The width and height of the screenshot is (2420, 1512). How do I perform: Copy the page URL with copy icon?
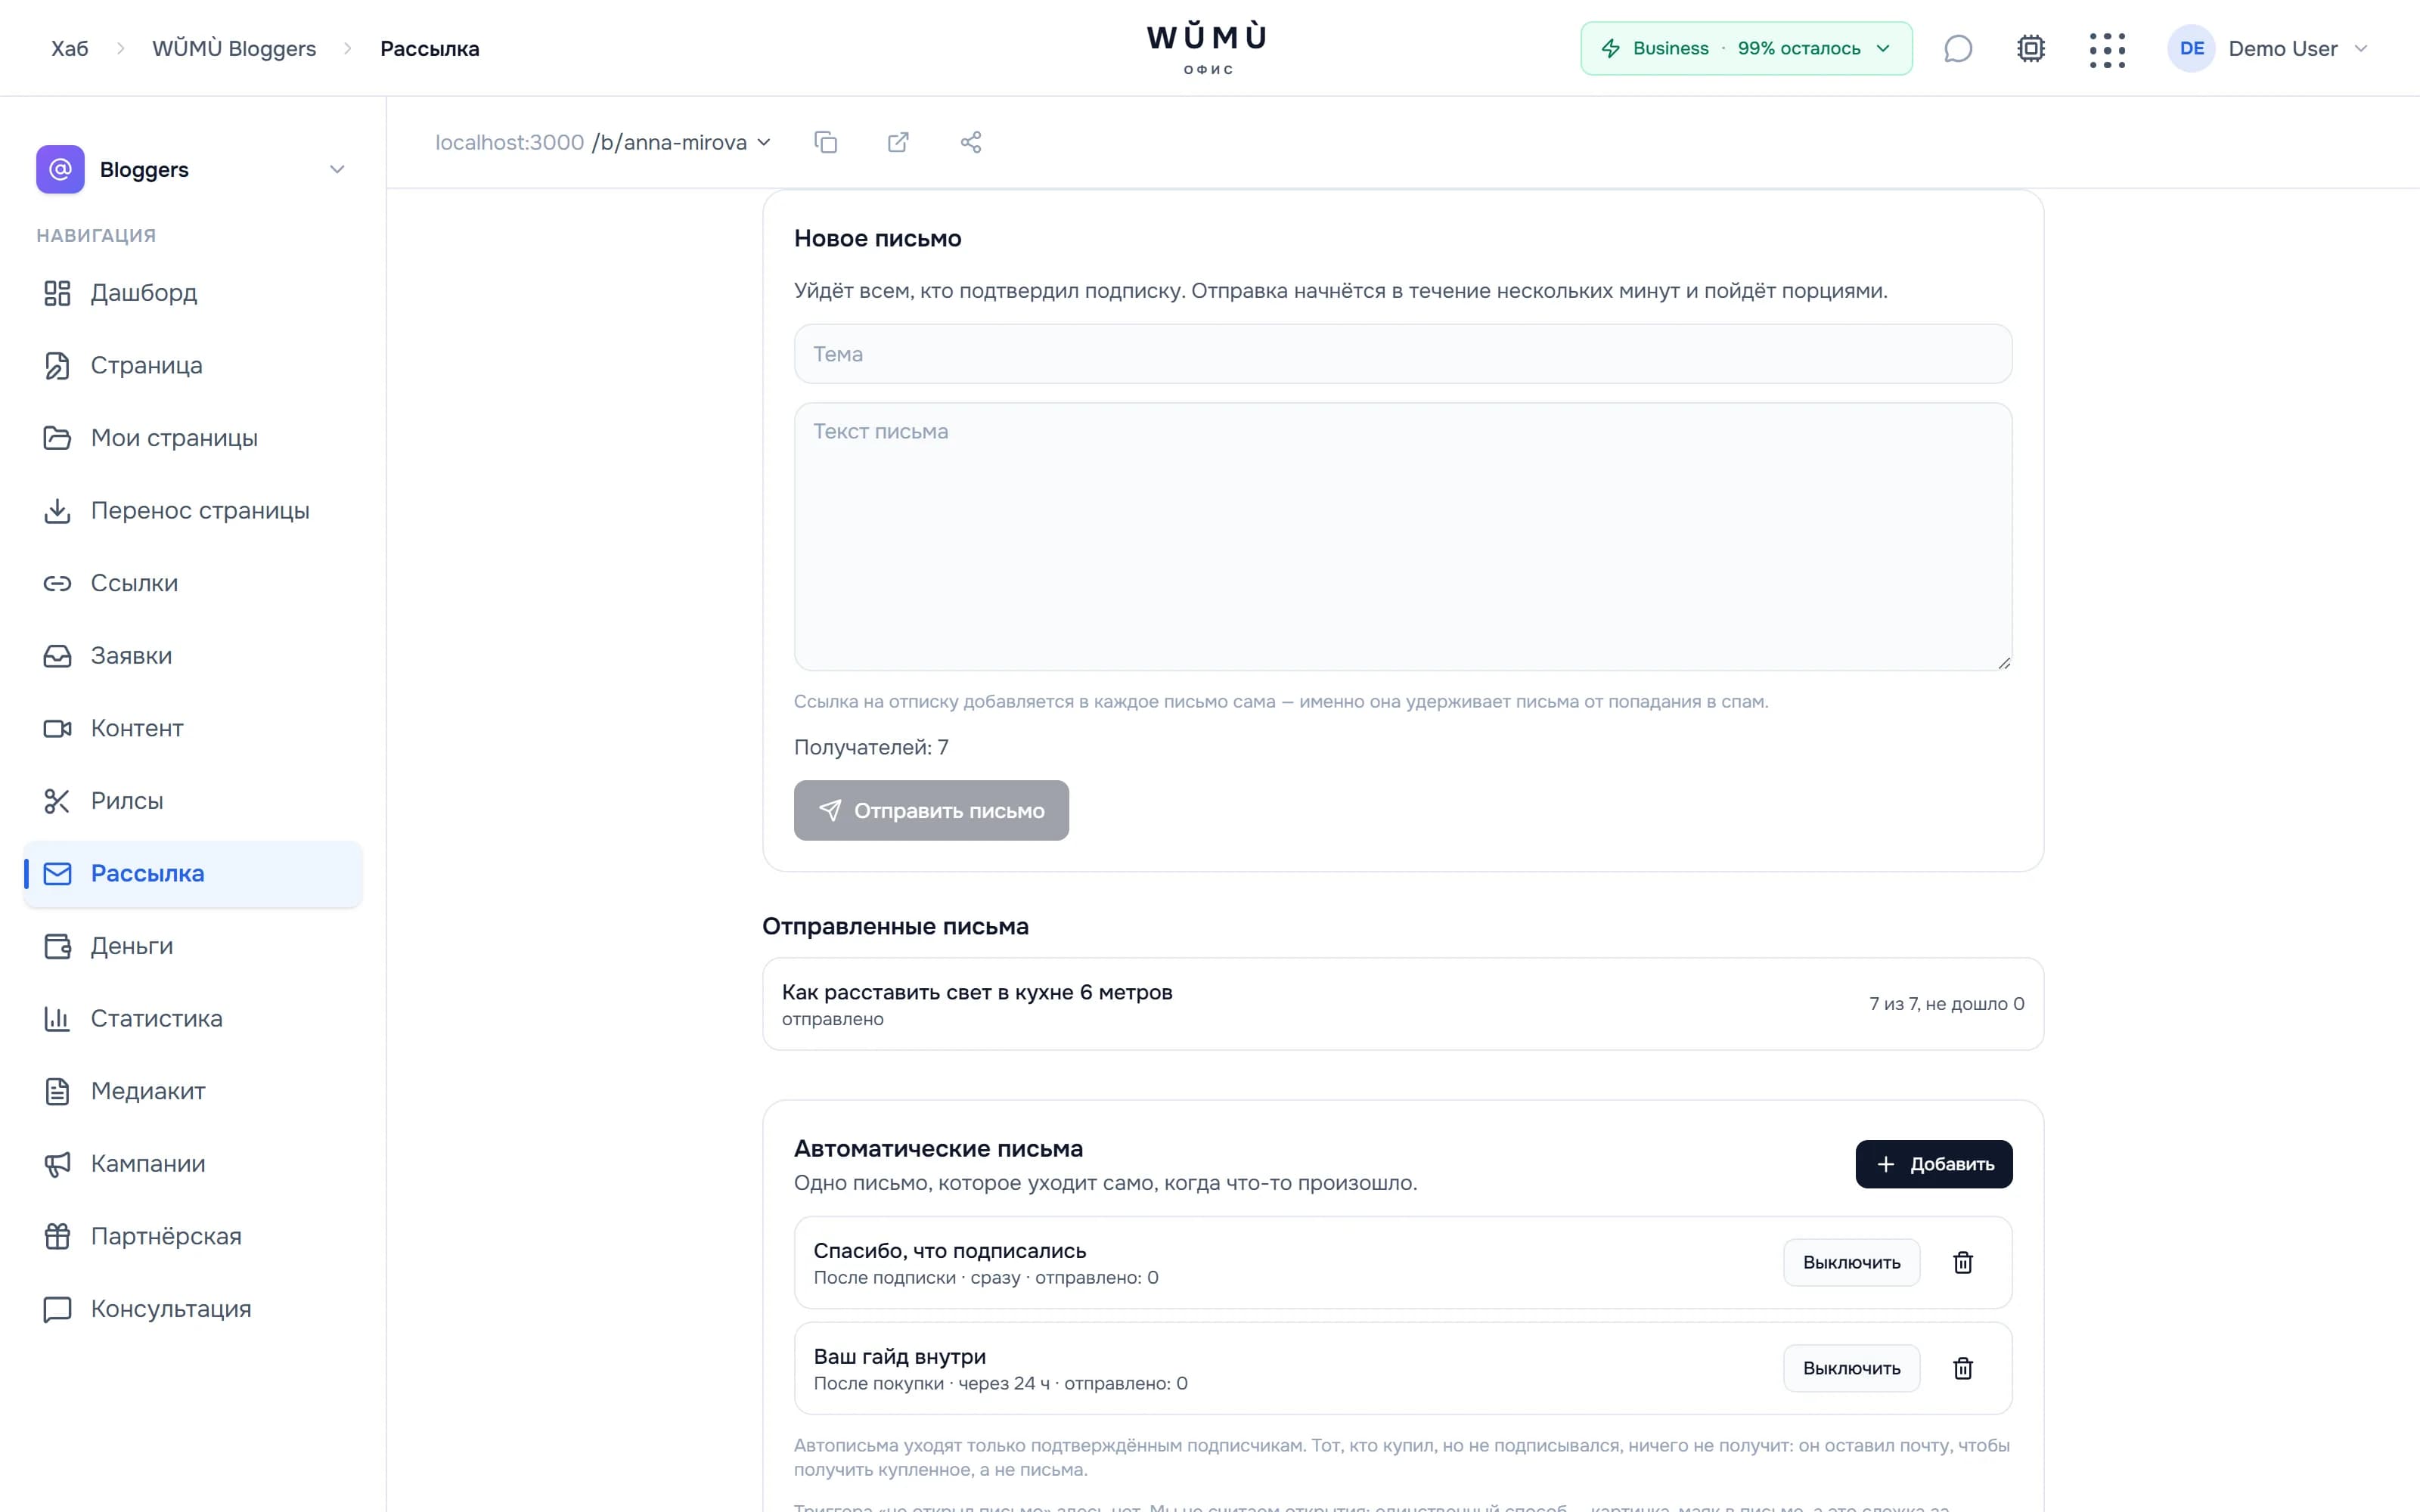[x=825, y=142]
